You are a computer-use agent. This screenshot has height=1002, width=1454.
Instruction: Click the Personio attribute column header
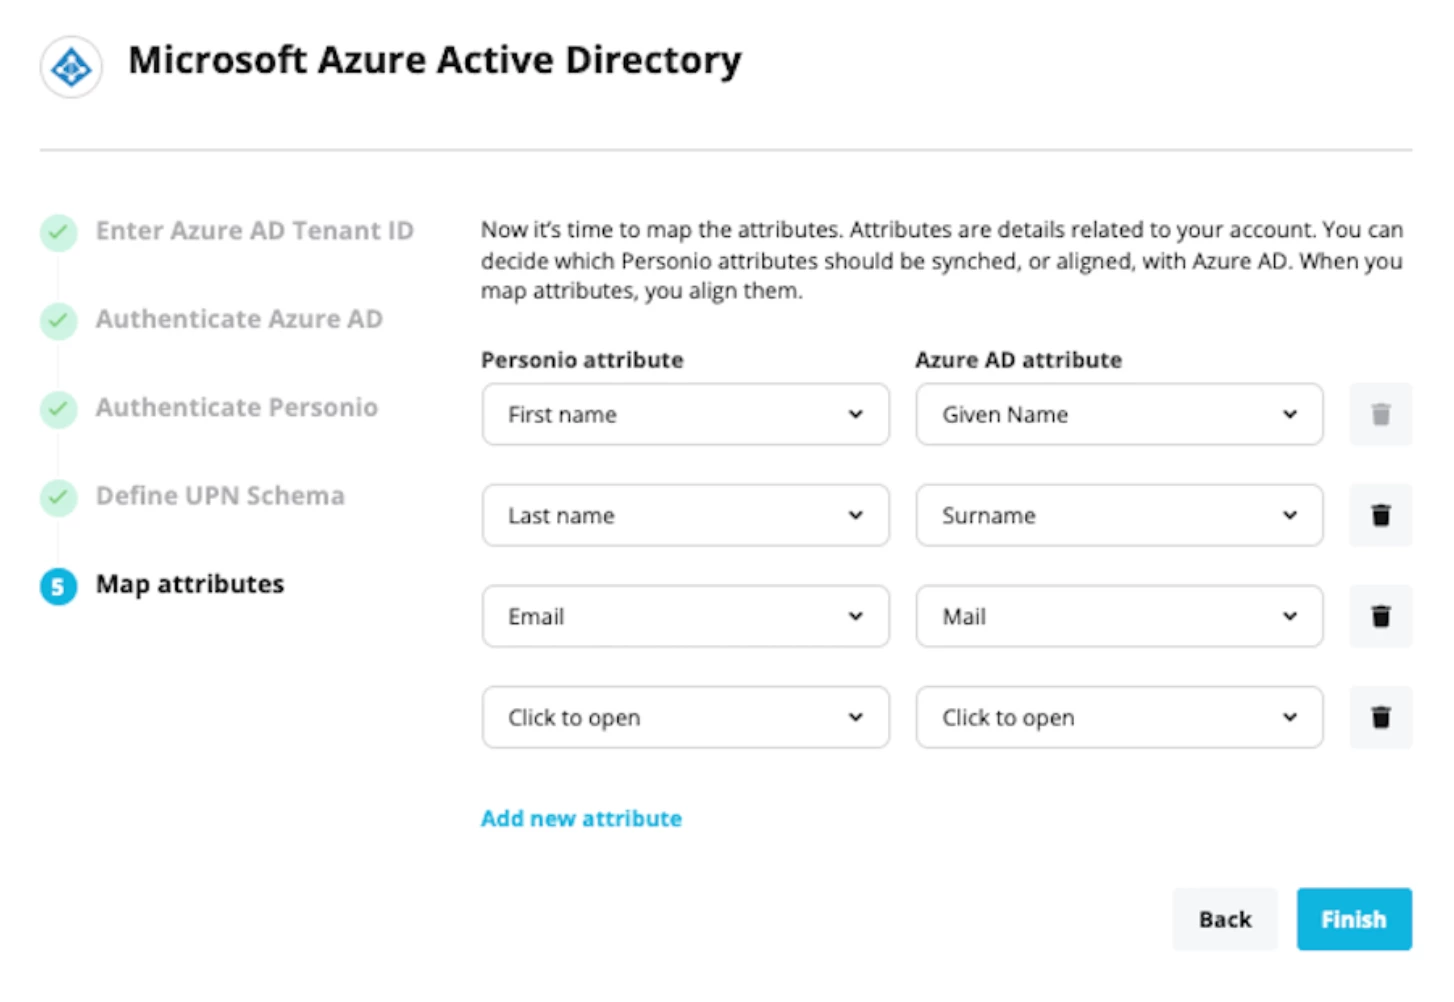582,360
